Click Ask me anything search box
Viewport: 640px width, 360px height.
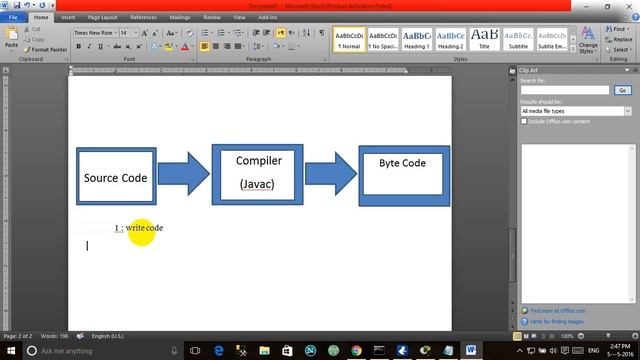tap(103, 351)
